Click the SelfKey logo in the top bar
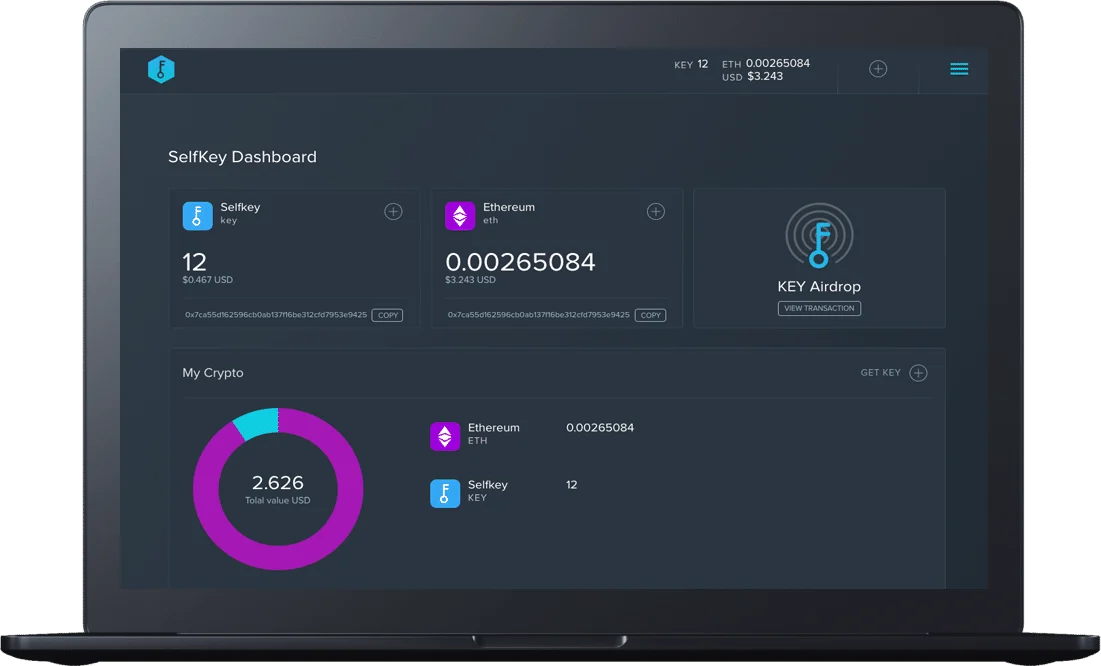The image size is (1101, 666). [x=161, y=69]
